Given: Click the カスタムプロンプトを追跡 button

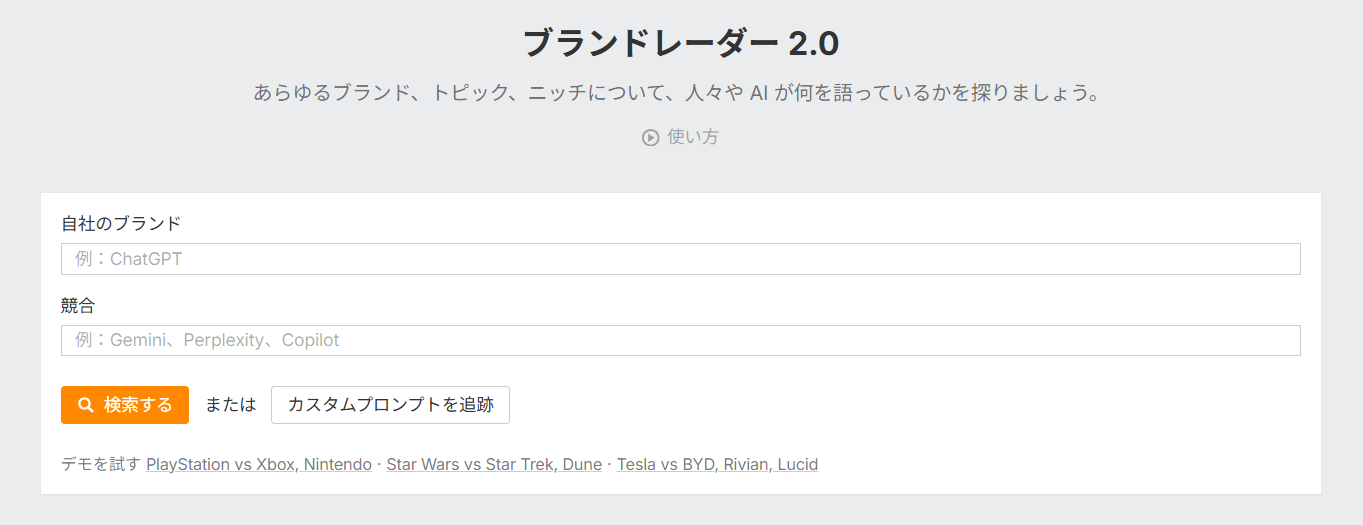Looking at the screenshot, I should pos(390,405).
